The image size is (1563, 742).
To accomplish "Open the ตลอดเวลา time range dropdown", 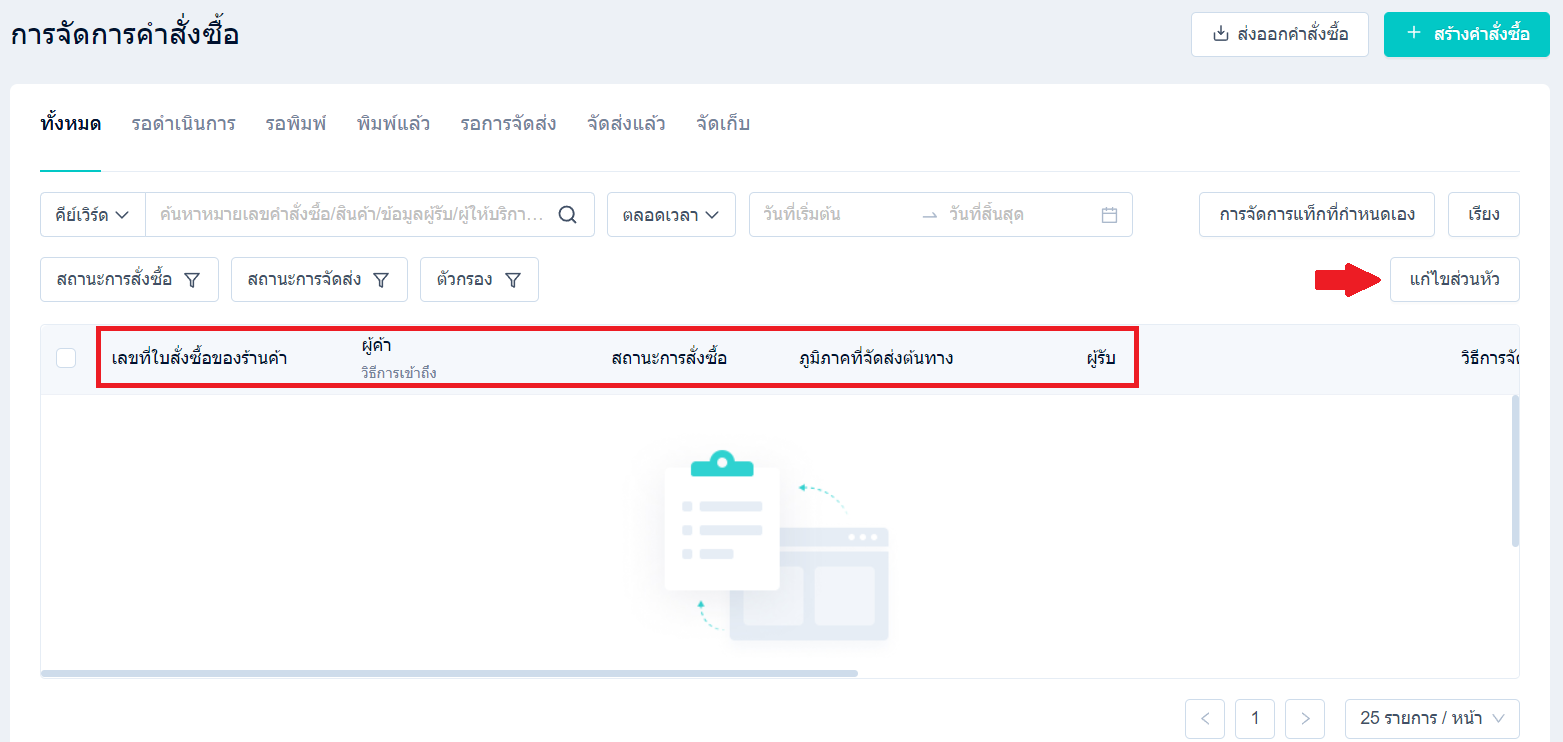I will 671,215.
